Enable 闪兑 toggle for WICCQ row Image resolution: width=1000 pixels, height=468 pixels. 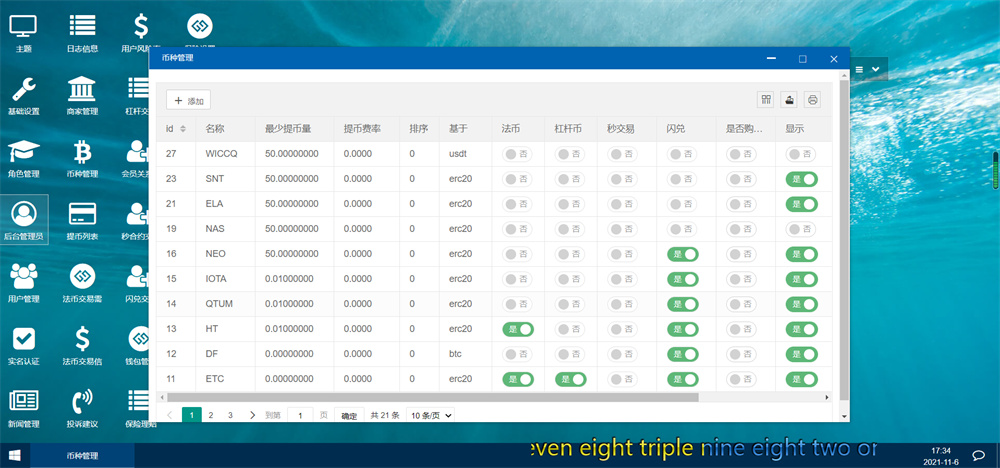coord(682,154)
